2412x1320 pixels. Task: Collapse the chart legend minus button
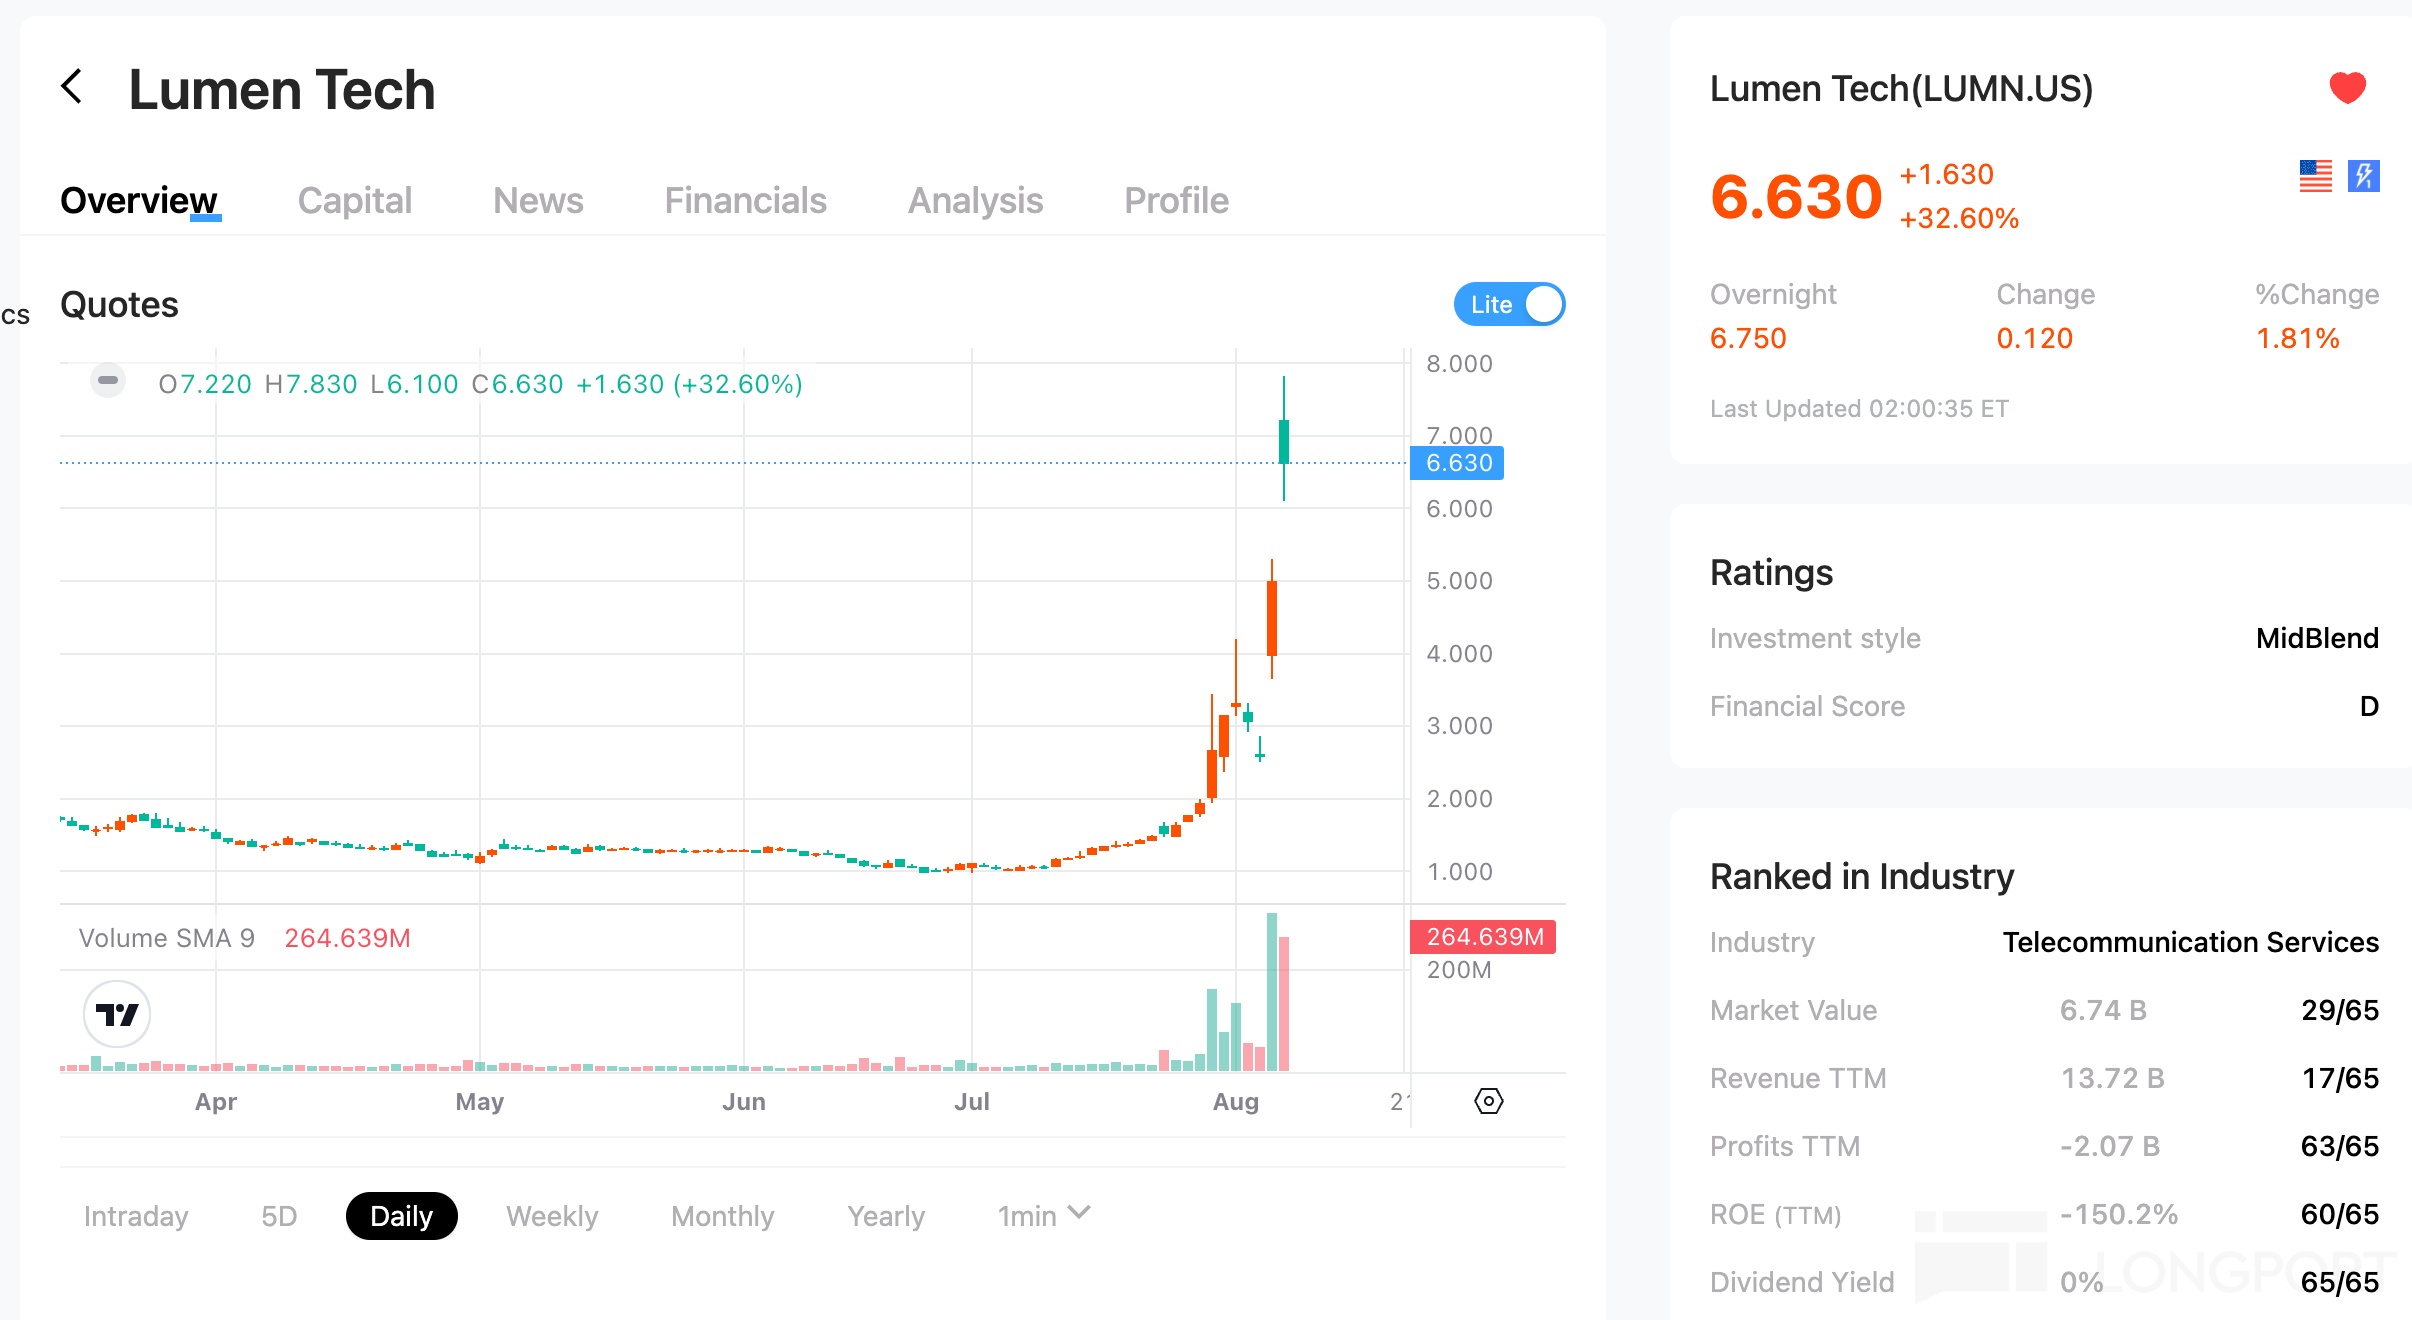108,380
